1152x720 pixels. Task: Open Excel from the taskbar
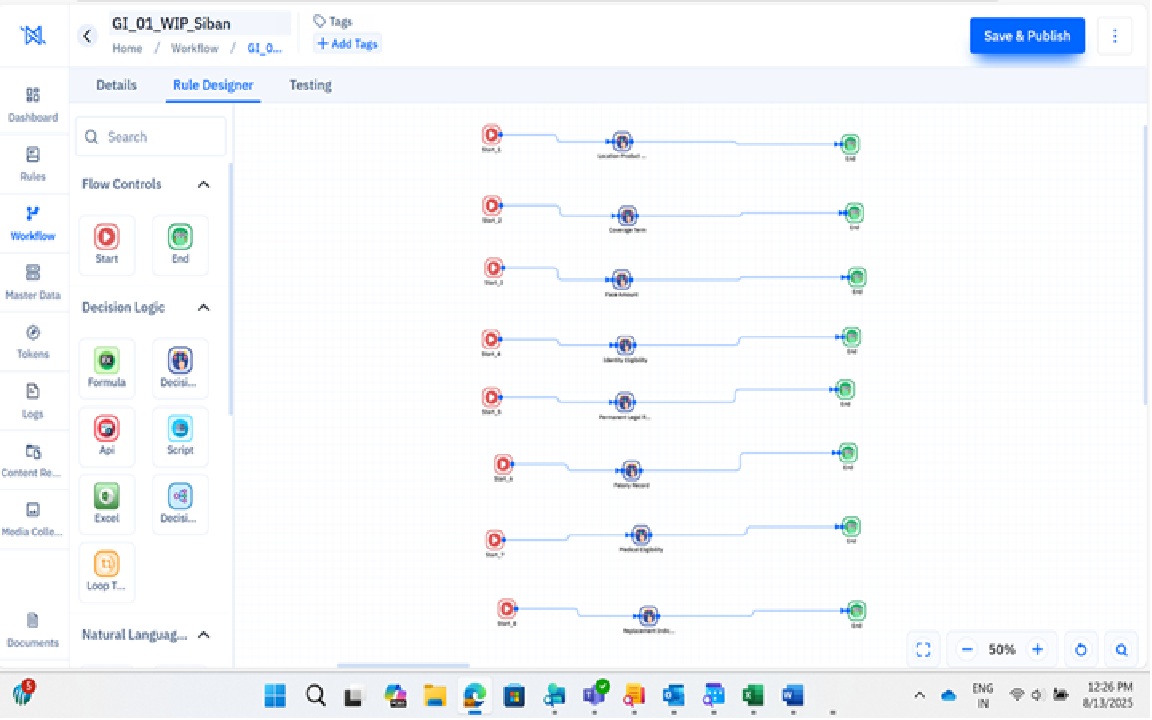(753, 696)
